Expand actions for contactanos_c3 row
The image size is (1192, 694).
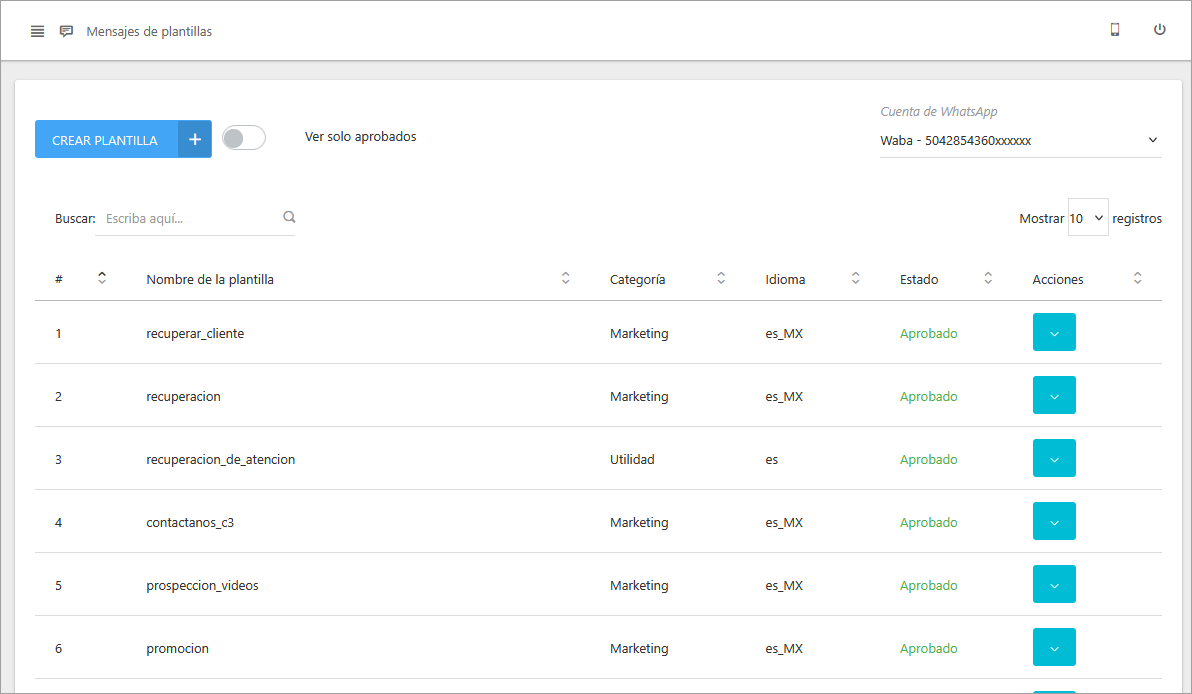[1054, 522]
